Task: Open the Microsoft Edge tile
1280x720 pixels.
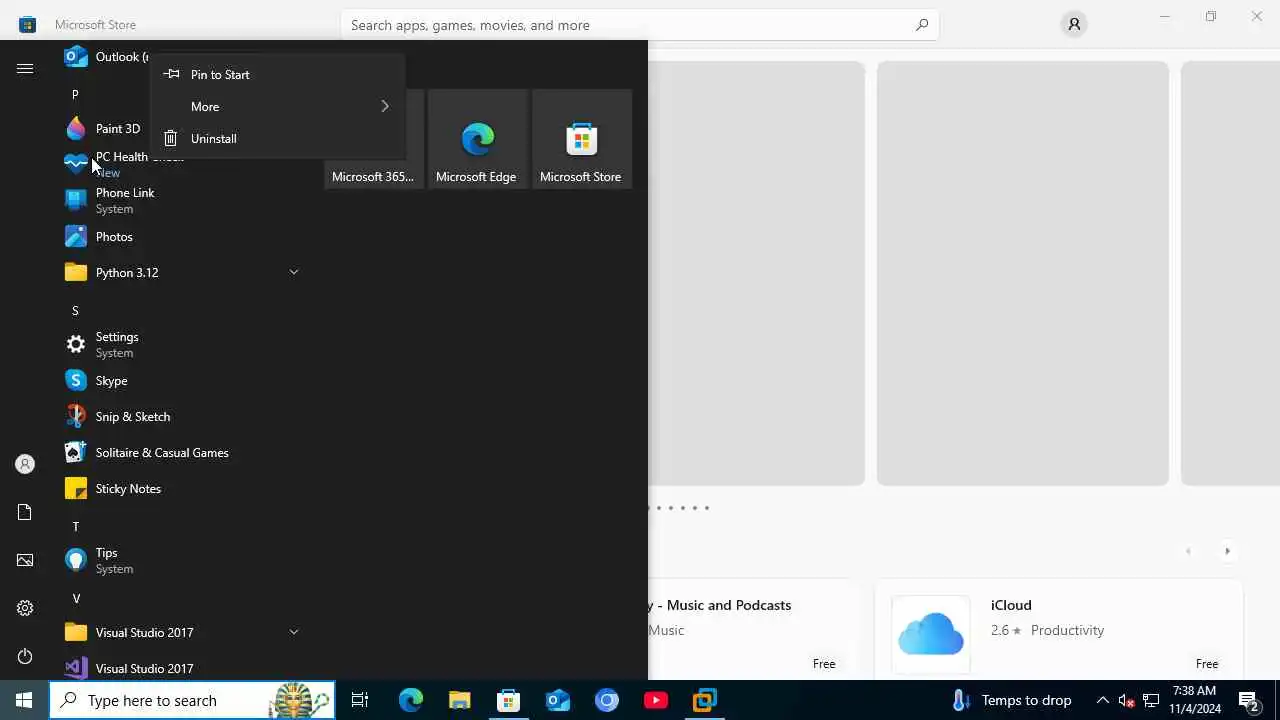Action: 477,139
